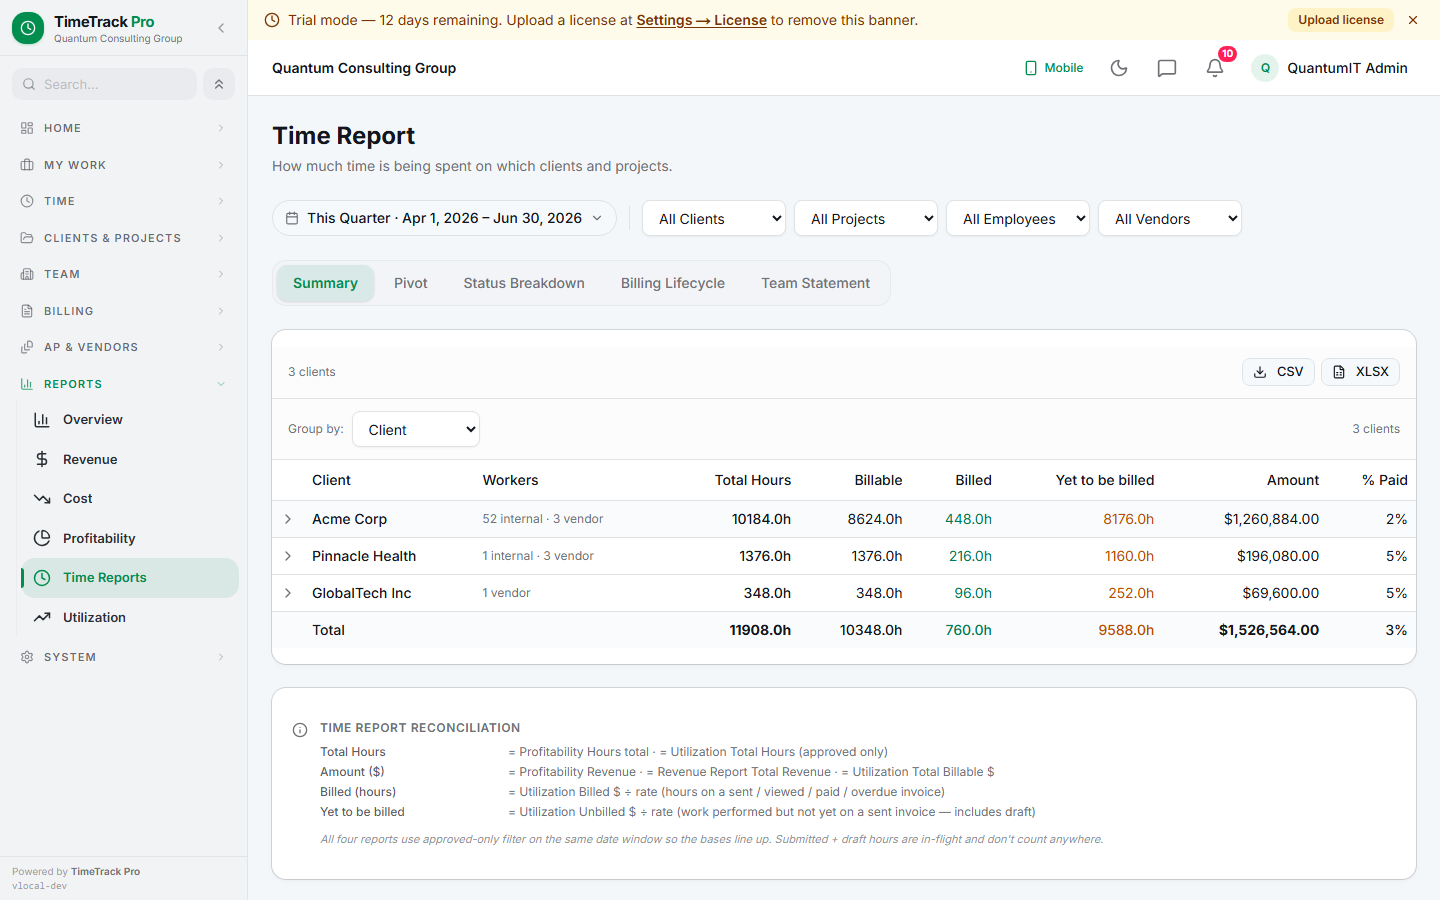This screenshot has height=900, width=1440.
Task: Export the report as XLSX
Action: (x=1360, y=372)
